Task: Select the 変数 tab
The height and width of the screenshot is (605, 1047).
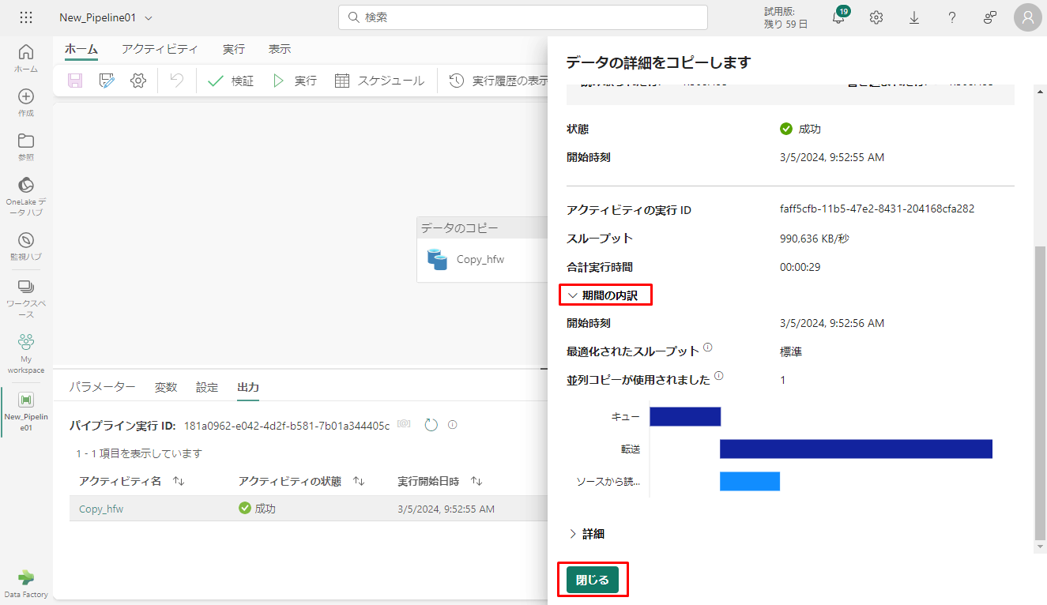Action: click(165, 387)
